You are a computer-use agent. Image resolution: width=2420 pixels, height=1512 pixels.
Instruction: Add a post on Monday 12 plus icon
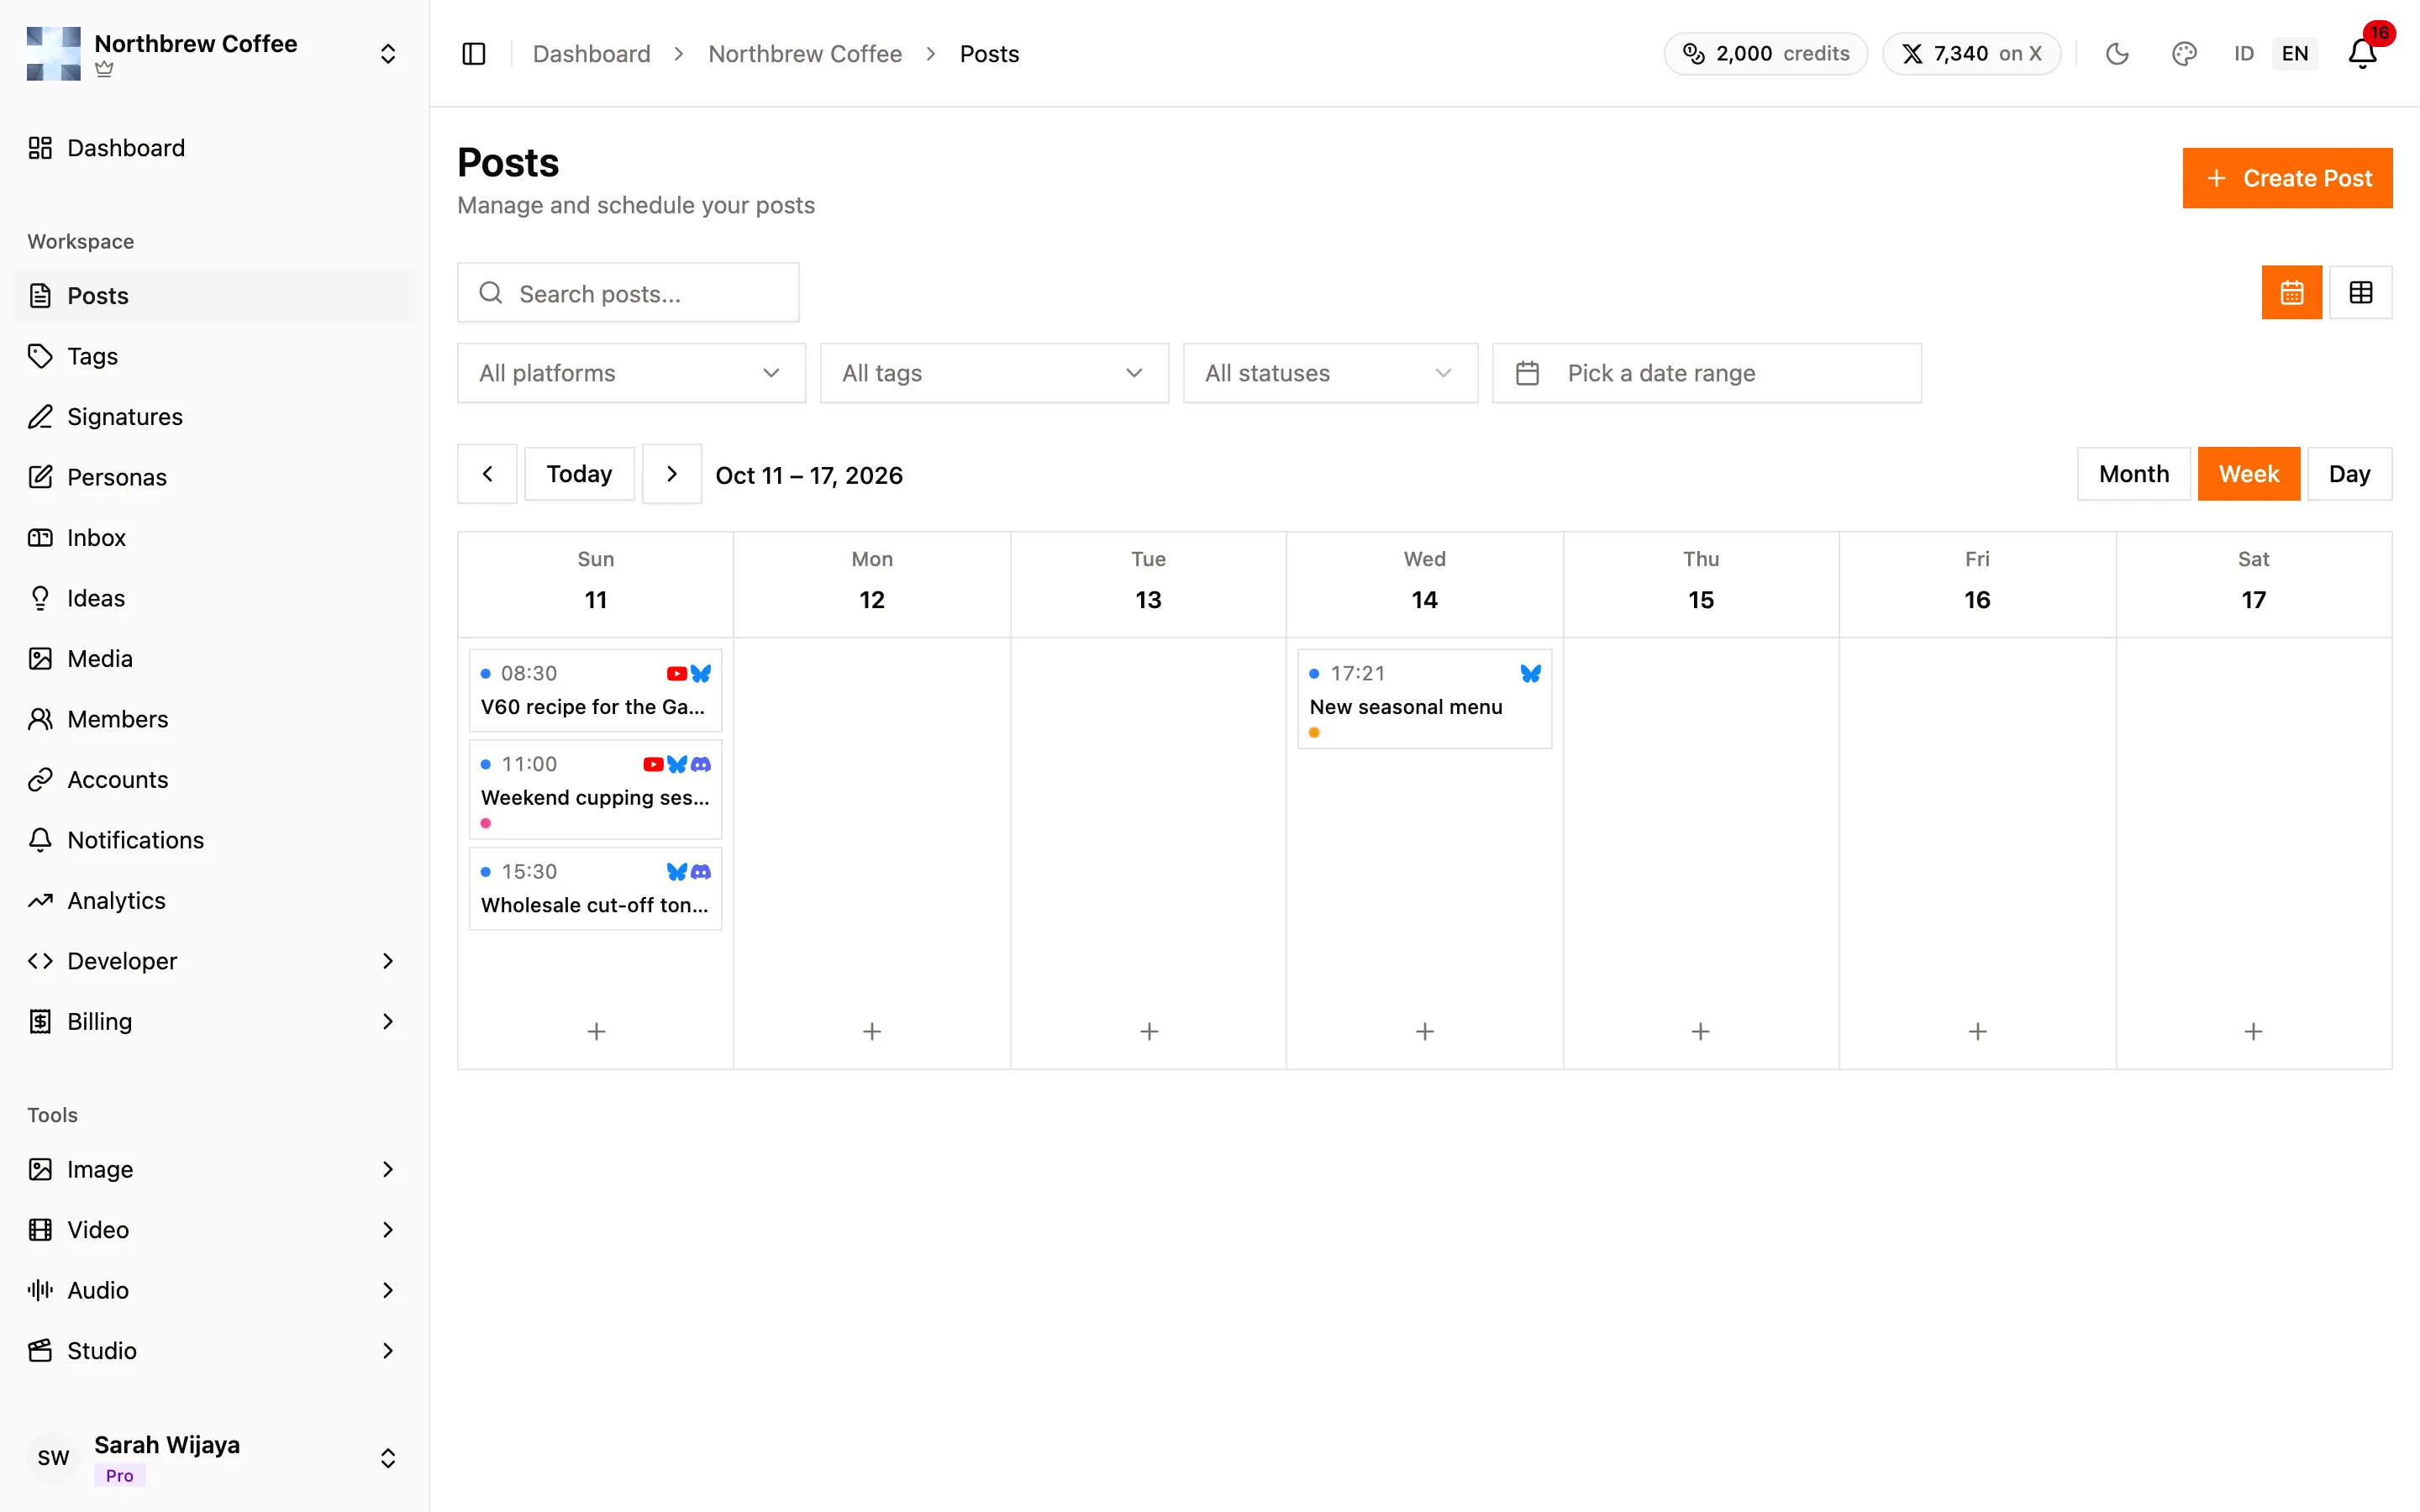[872, 1031]
